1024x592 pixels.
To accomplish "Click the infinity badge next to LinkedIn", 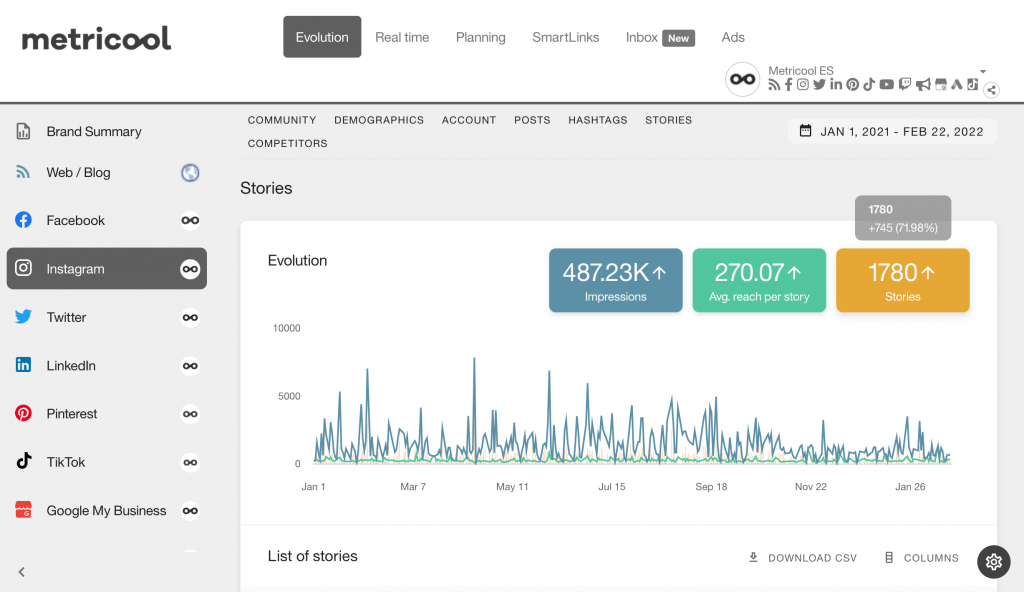I will (x=190, y=366).
